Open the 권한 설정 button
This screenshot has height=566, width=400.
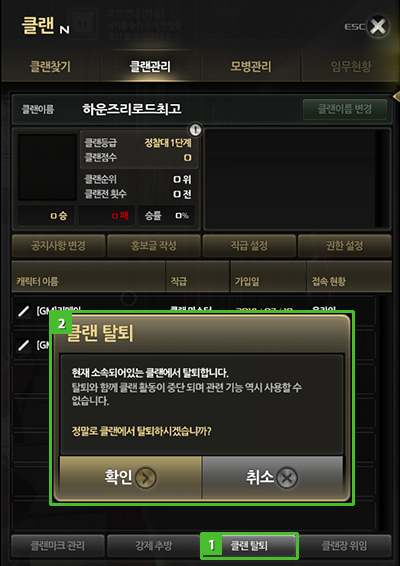click(x=344, y=246)
